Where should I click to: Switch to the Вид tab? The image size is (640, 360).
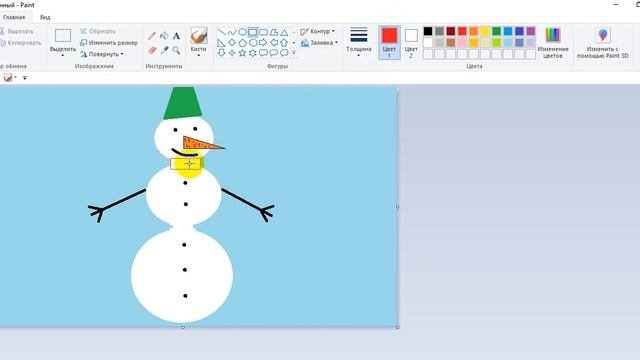pyautogui.click(x=45, y=17)
